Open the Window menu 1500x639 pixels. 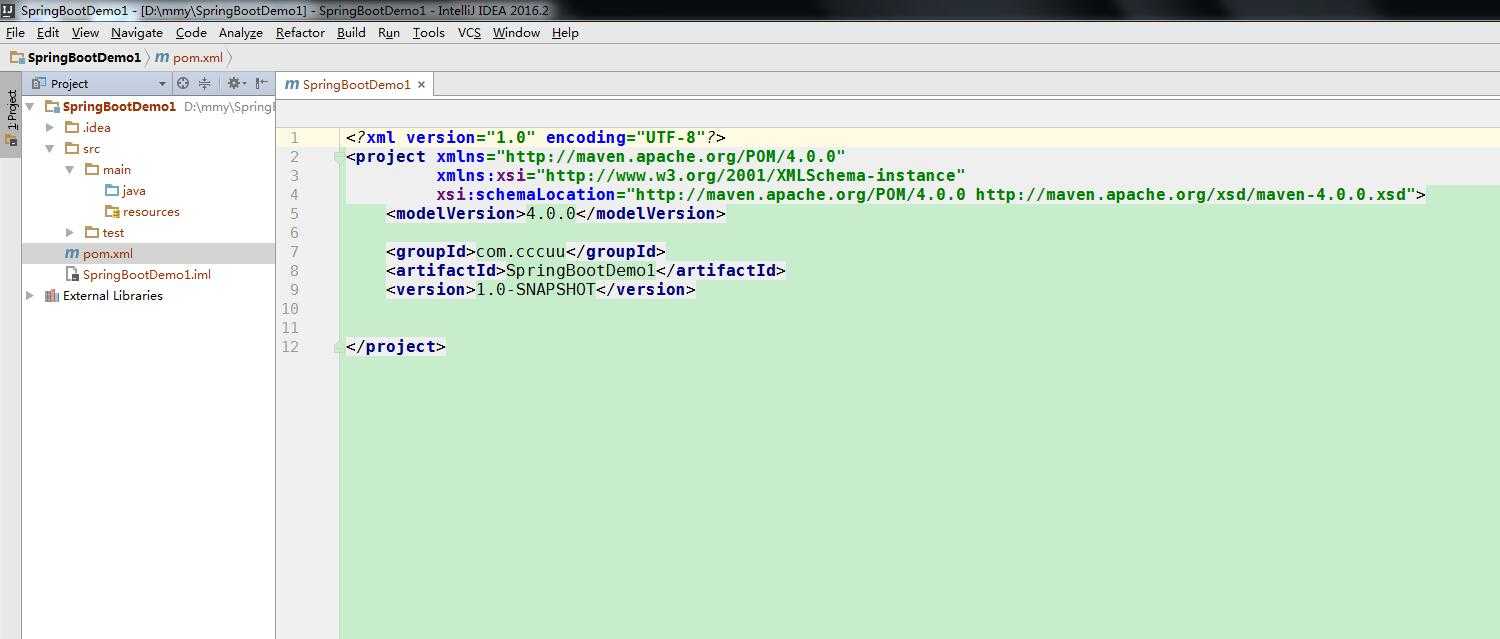point(516,32)
